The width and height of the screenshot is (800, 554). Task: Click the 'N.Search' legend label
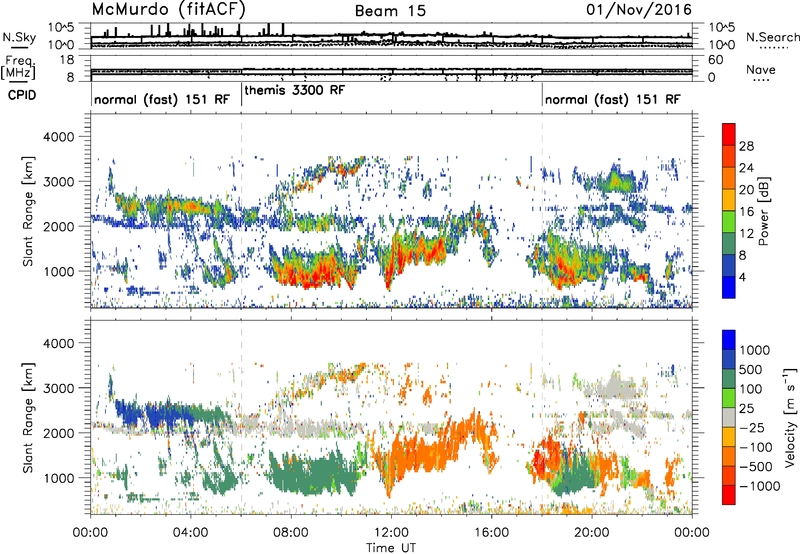pos(772,37)
